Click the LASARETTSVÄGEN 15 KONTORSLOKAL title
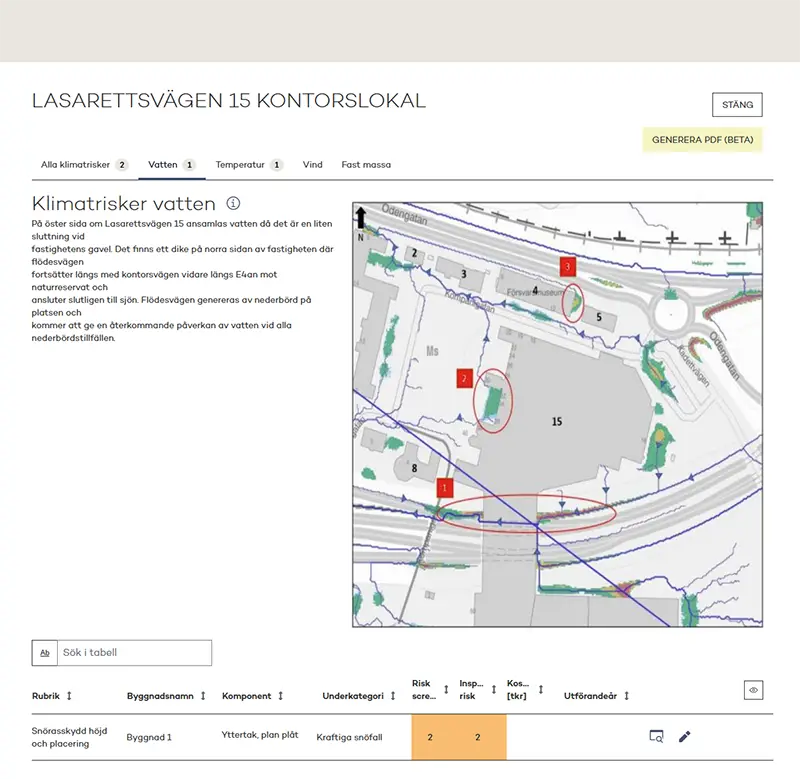Image resolution: width=800 pixels, height=779 pixels. pyautogui.click(x=229, y=100)
